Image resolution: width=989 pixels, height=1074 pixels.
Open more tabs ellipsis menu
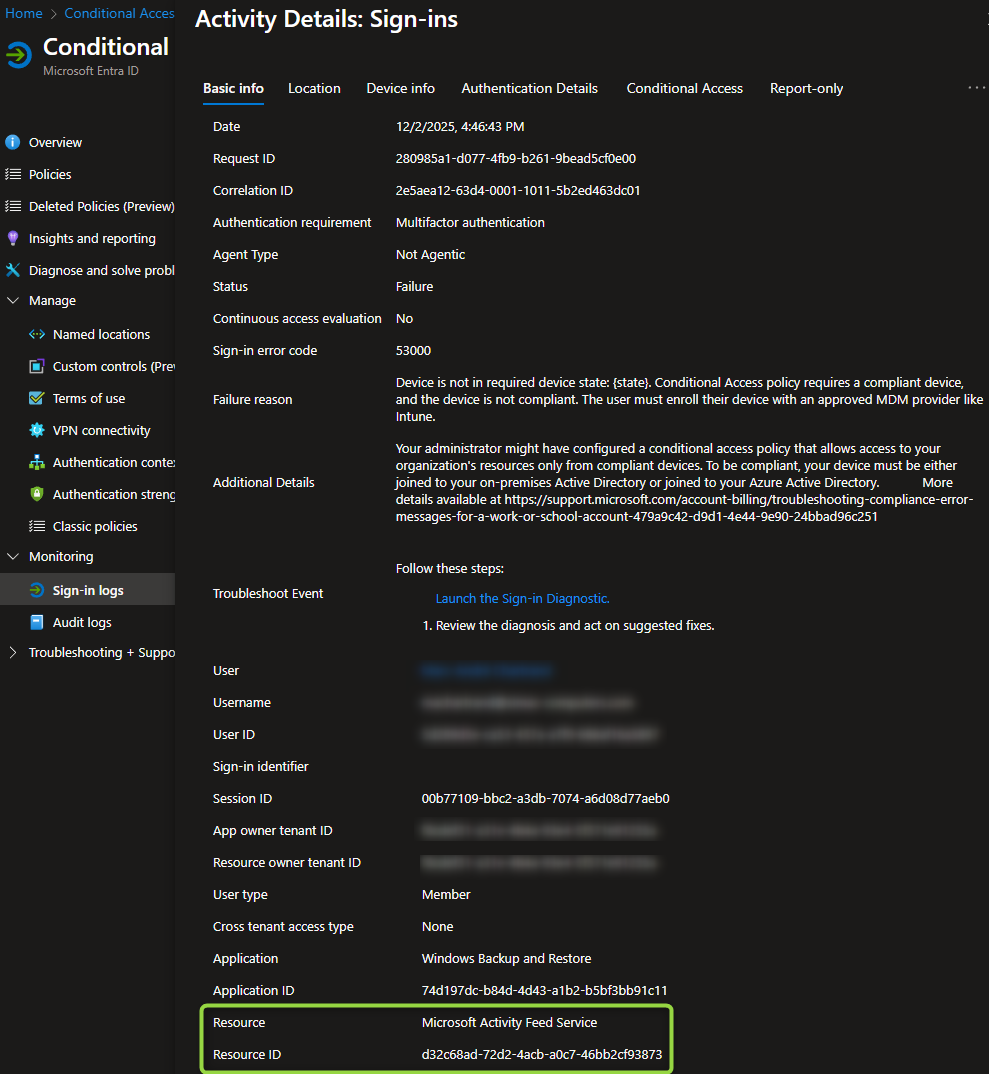pyautogui.click(x=977, y=88)
